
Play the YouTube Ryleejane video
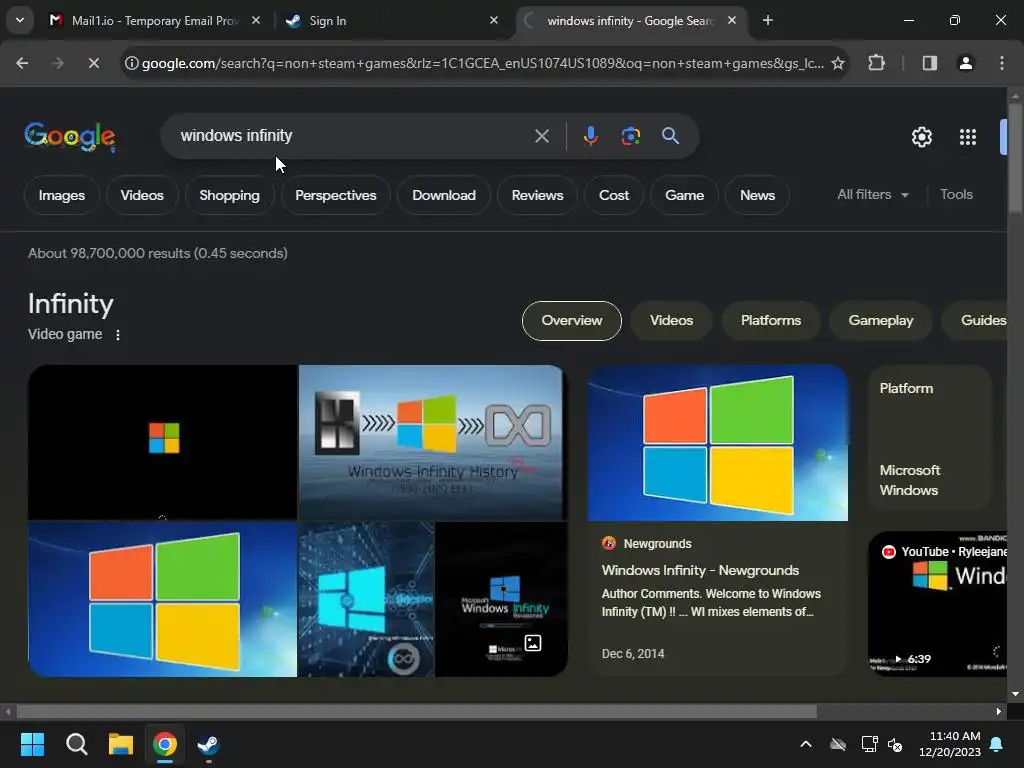(x=937, y=604)
